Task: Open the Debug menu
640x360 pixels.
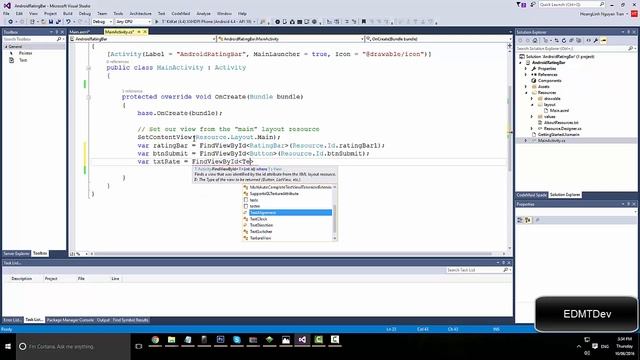Action: coord(85,13)
